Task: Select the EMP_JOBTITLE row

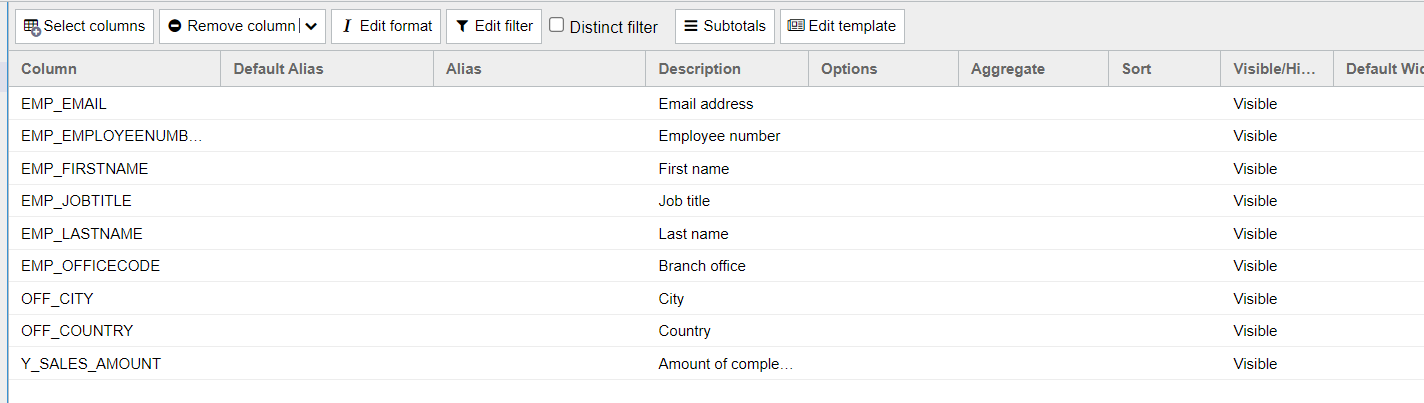Action: pyautogui.click(x=76, y=201)
